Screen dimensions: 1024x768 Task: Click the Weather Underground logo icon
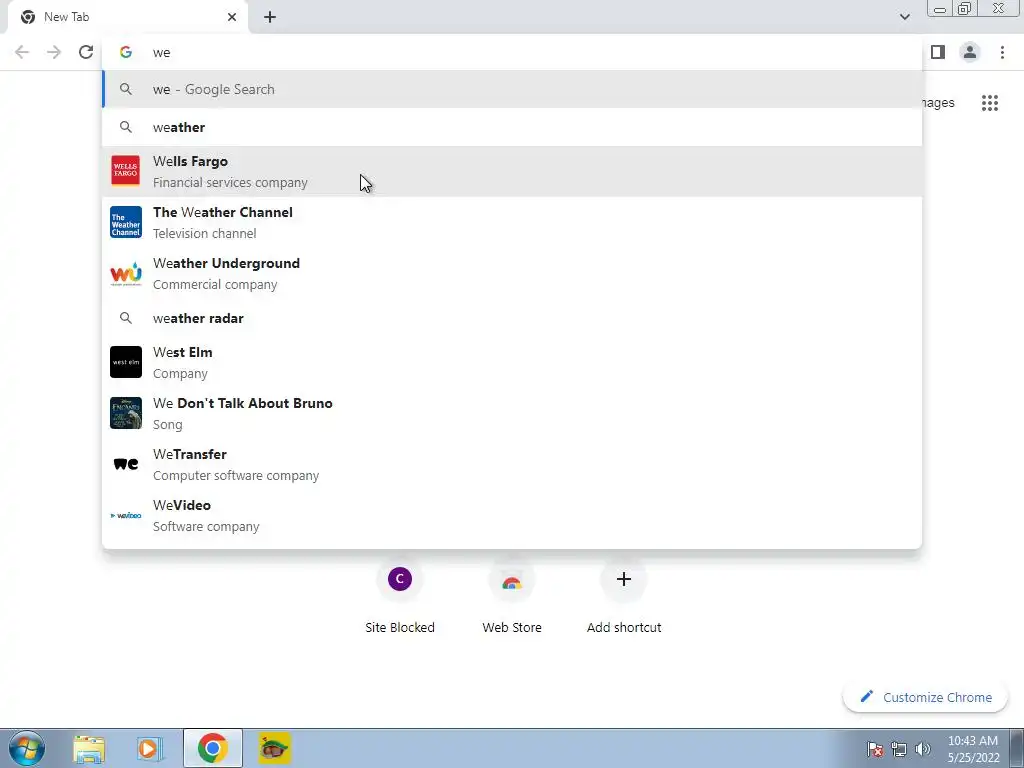[126, 273]
